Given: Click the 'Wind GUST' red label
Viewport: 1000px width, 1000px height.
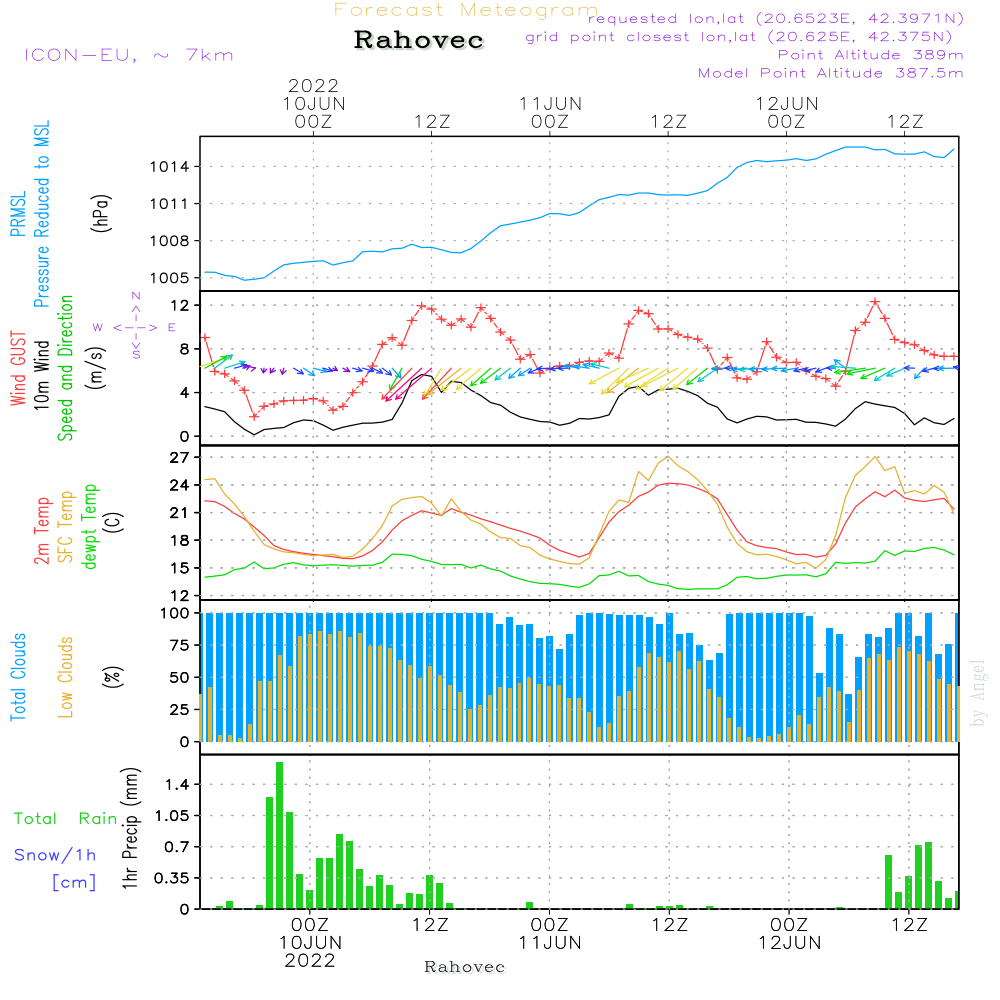Looking at the screenshot, I should click(x=18, y=369).
